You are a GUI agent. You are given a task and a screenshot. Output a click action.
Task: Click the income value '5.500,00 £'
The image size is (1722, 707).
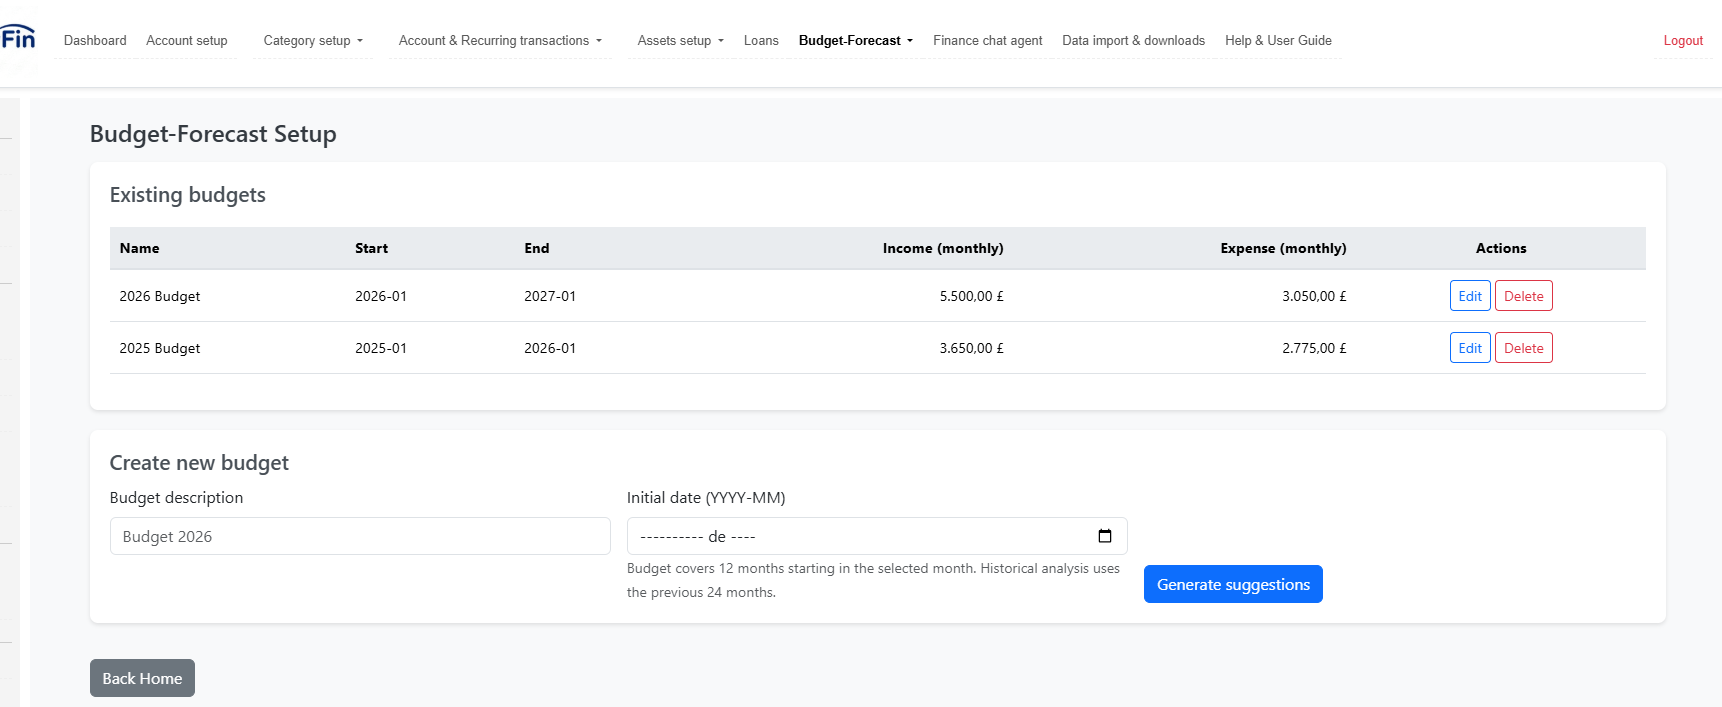[x=971, y=296]
